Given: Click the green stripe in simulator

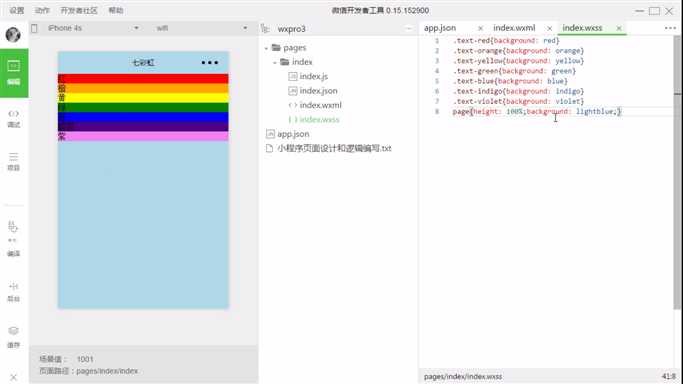Looking at the screenshot, I should [x=143, y=107].
